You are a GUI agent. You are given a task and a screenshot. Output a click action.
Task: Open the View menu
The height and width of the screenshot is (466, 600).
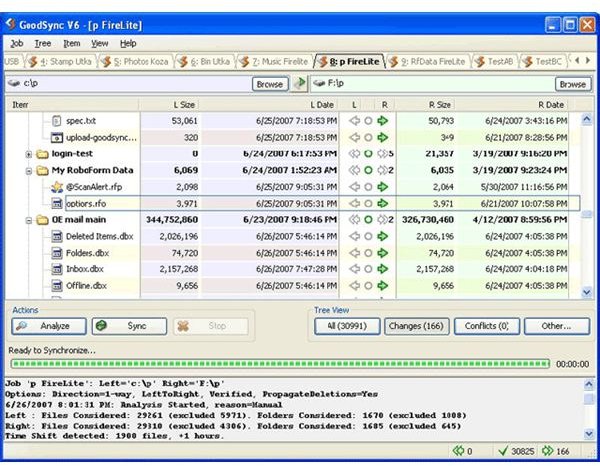pyautogui.click(x=99, y=44)
